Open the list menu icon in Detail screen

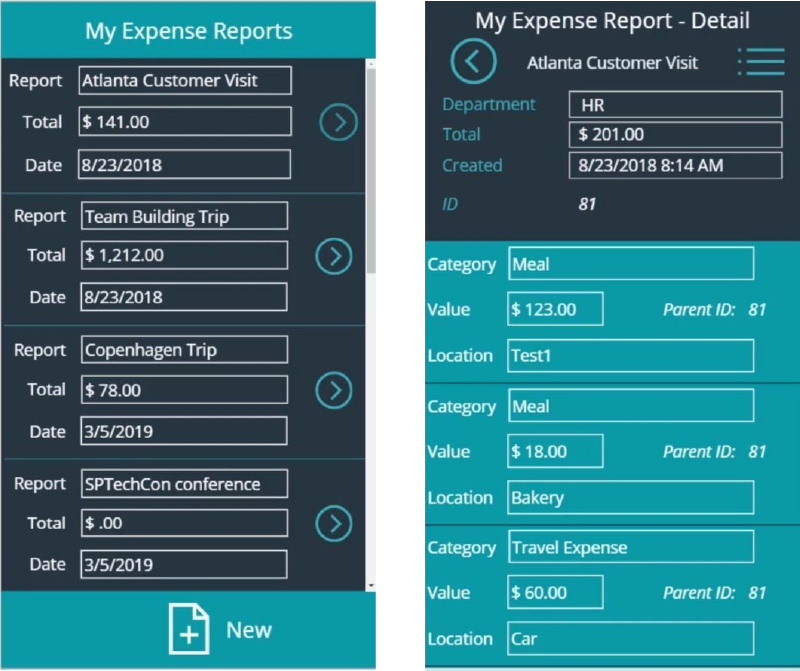tap(761, 62)
